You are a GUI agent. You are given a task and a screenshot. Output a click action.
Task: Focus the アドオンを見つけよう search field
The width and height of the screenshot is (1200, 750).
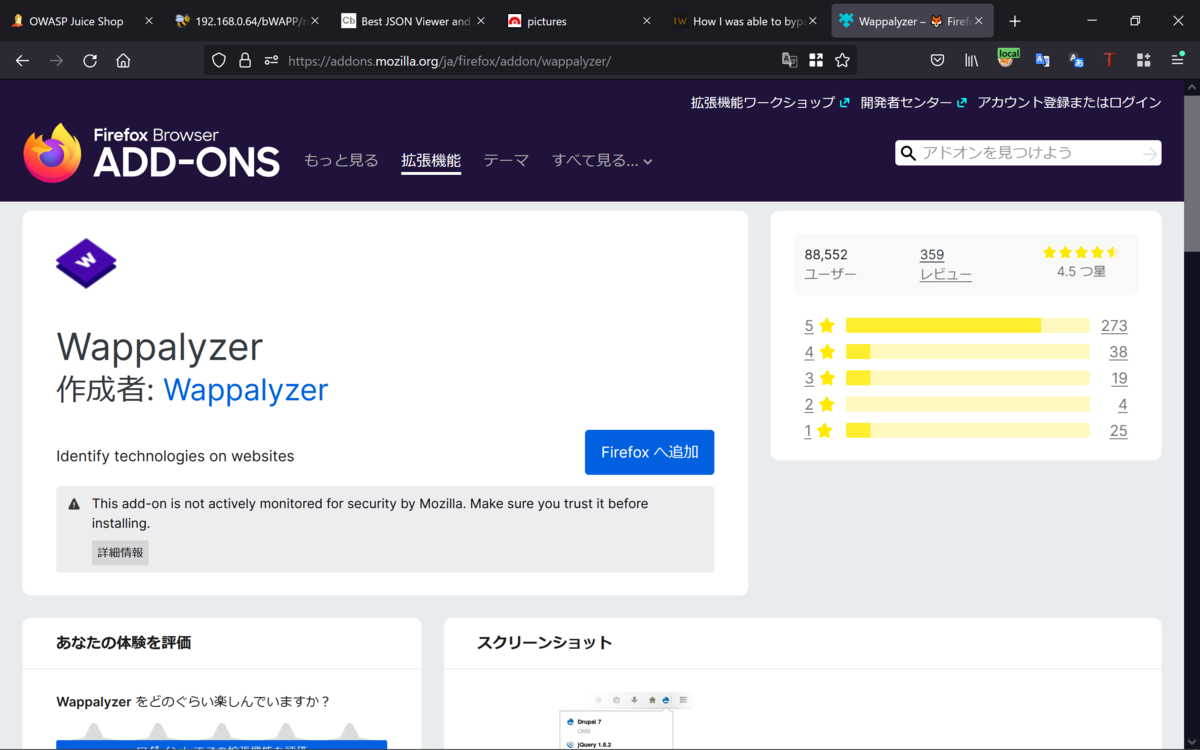point(1028,153)
